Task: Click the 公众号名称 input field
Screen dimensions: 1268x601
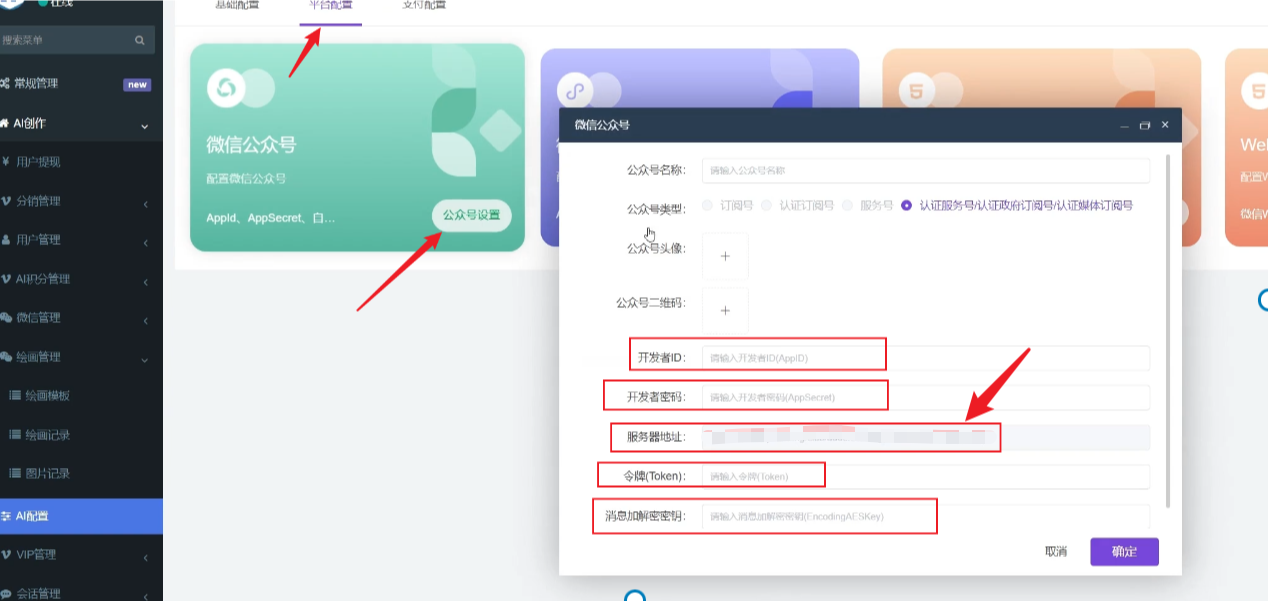Action: pyautogui.click(x=926, y=170)
